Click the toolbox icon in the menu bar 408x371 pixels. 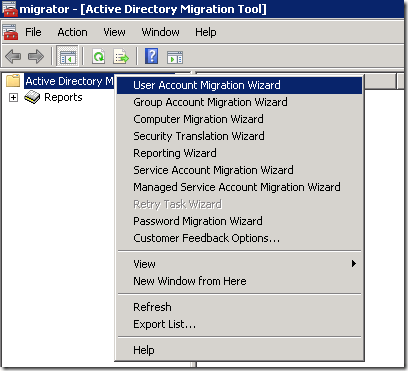coord(10,32)
